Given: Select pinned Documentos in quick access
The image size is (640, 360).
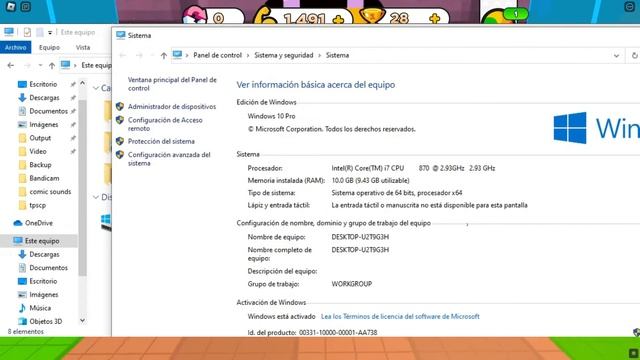Looking at the screenshot, I should pyautogui.click(x=48, y=111).
